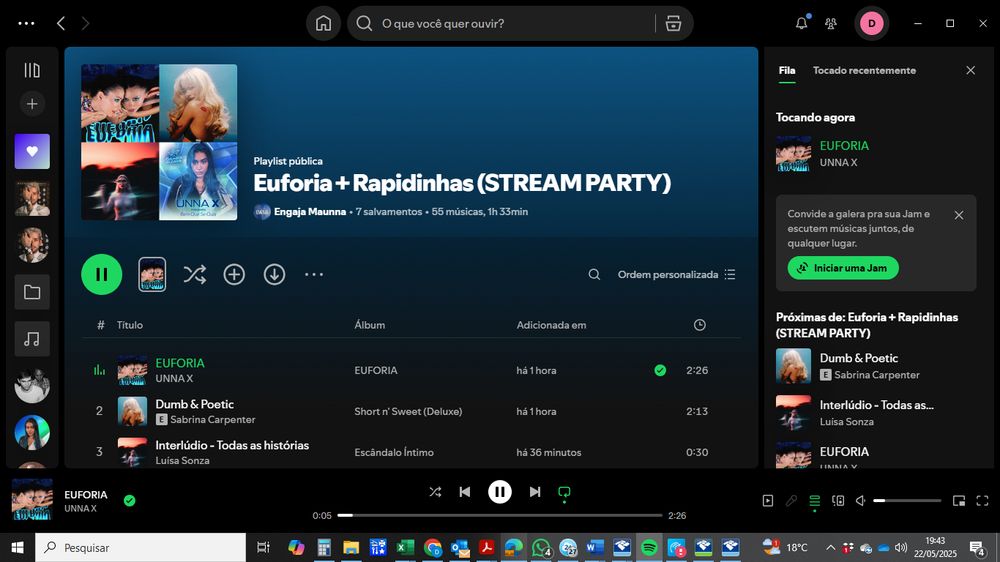Toggle shuffle in the bottom player bar
Image resolution: width=1000 pixels, height=562 pixels.
tap(435, 492)
